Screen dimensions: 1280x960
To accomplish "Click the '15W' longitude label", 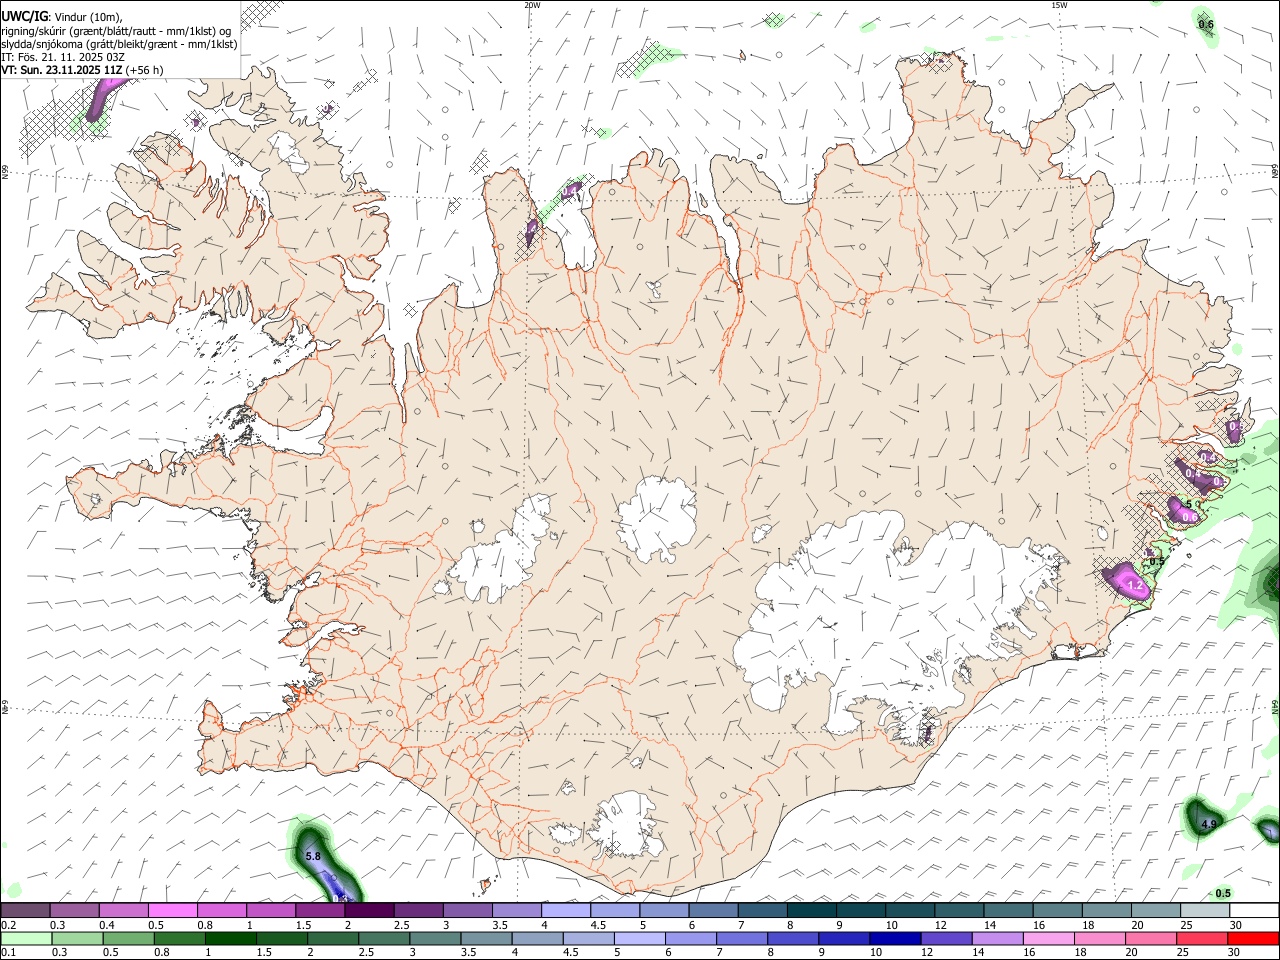I will pos(1059,5).
